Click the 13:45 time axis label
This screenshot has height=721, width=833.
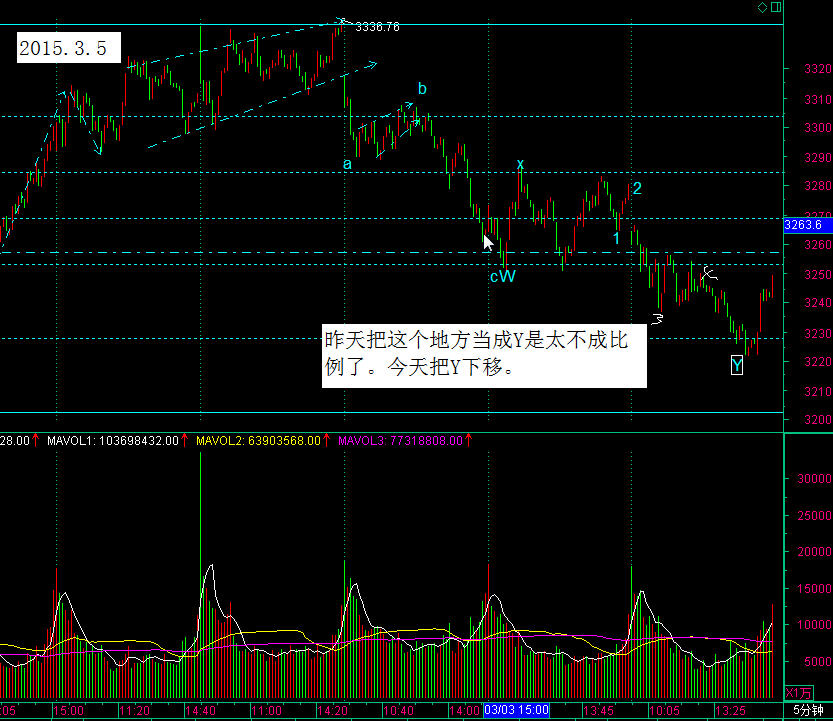(x=599, y=710)
